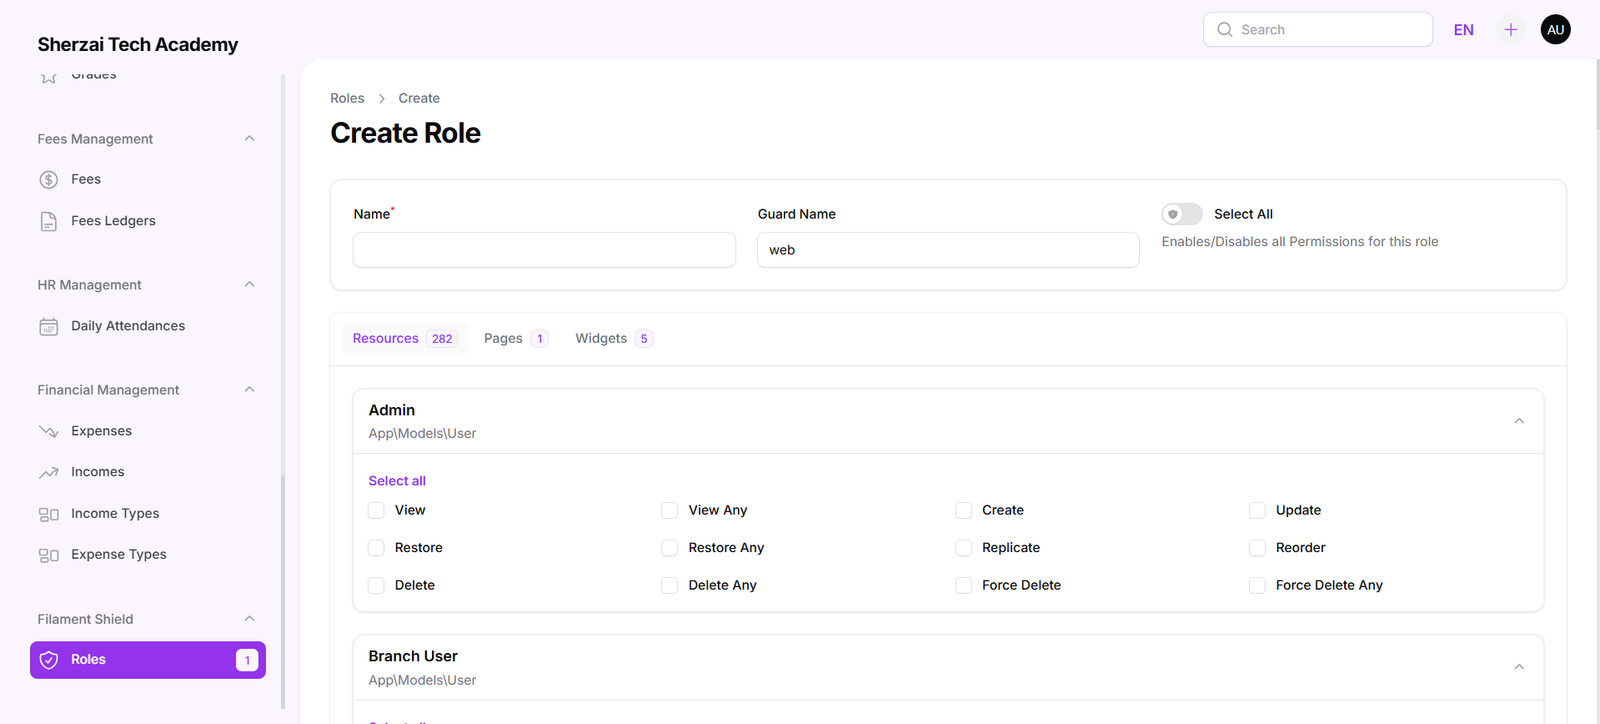Click the Daily Attendances calendar icon
1600x724 pixels.
tap(48, 327)
